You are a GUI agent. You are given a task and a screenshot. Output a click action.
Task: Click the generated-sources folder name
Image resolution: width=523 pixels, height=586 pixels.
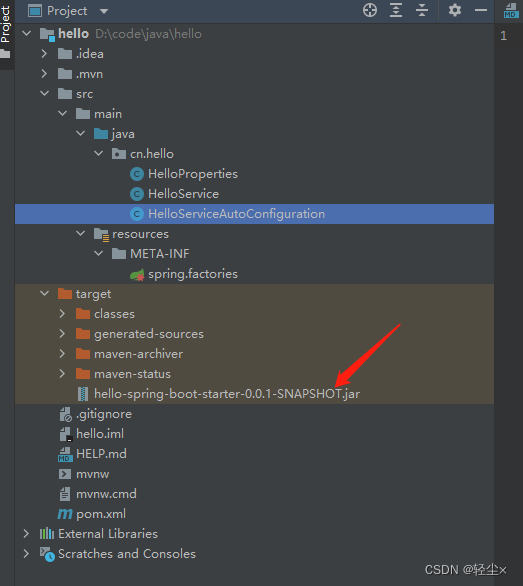coord(149,334)
